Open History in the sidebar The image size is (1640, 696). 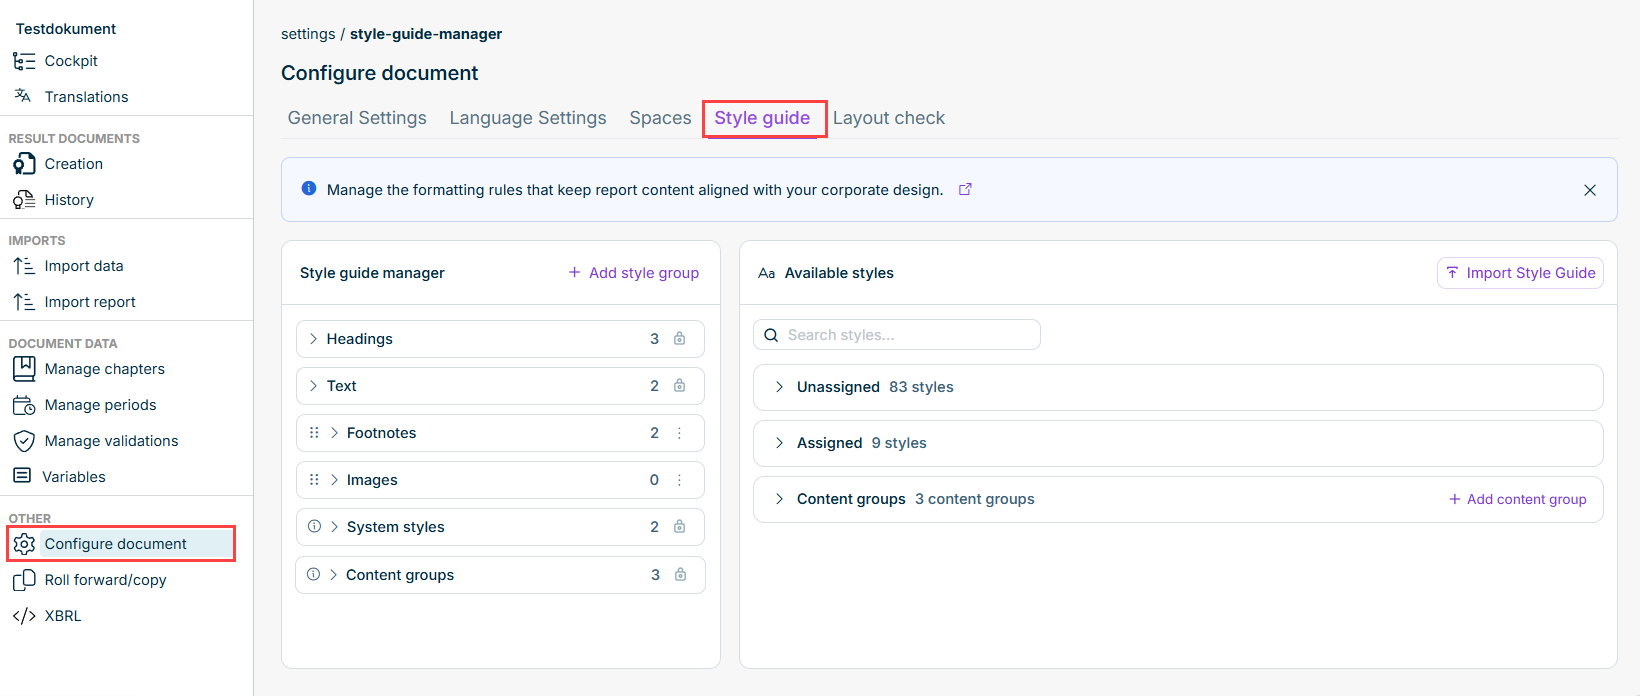point(69,200)
